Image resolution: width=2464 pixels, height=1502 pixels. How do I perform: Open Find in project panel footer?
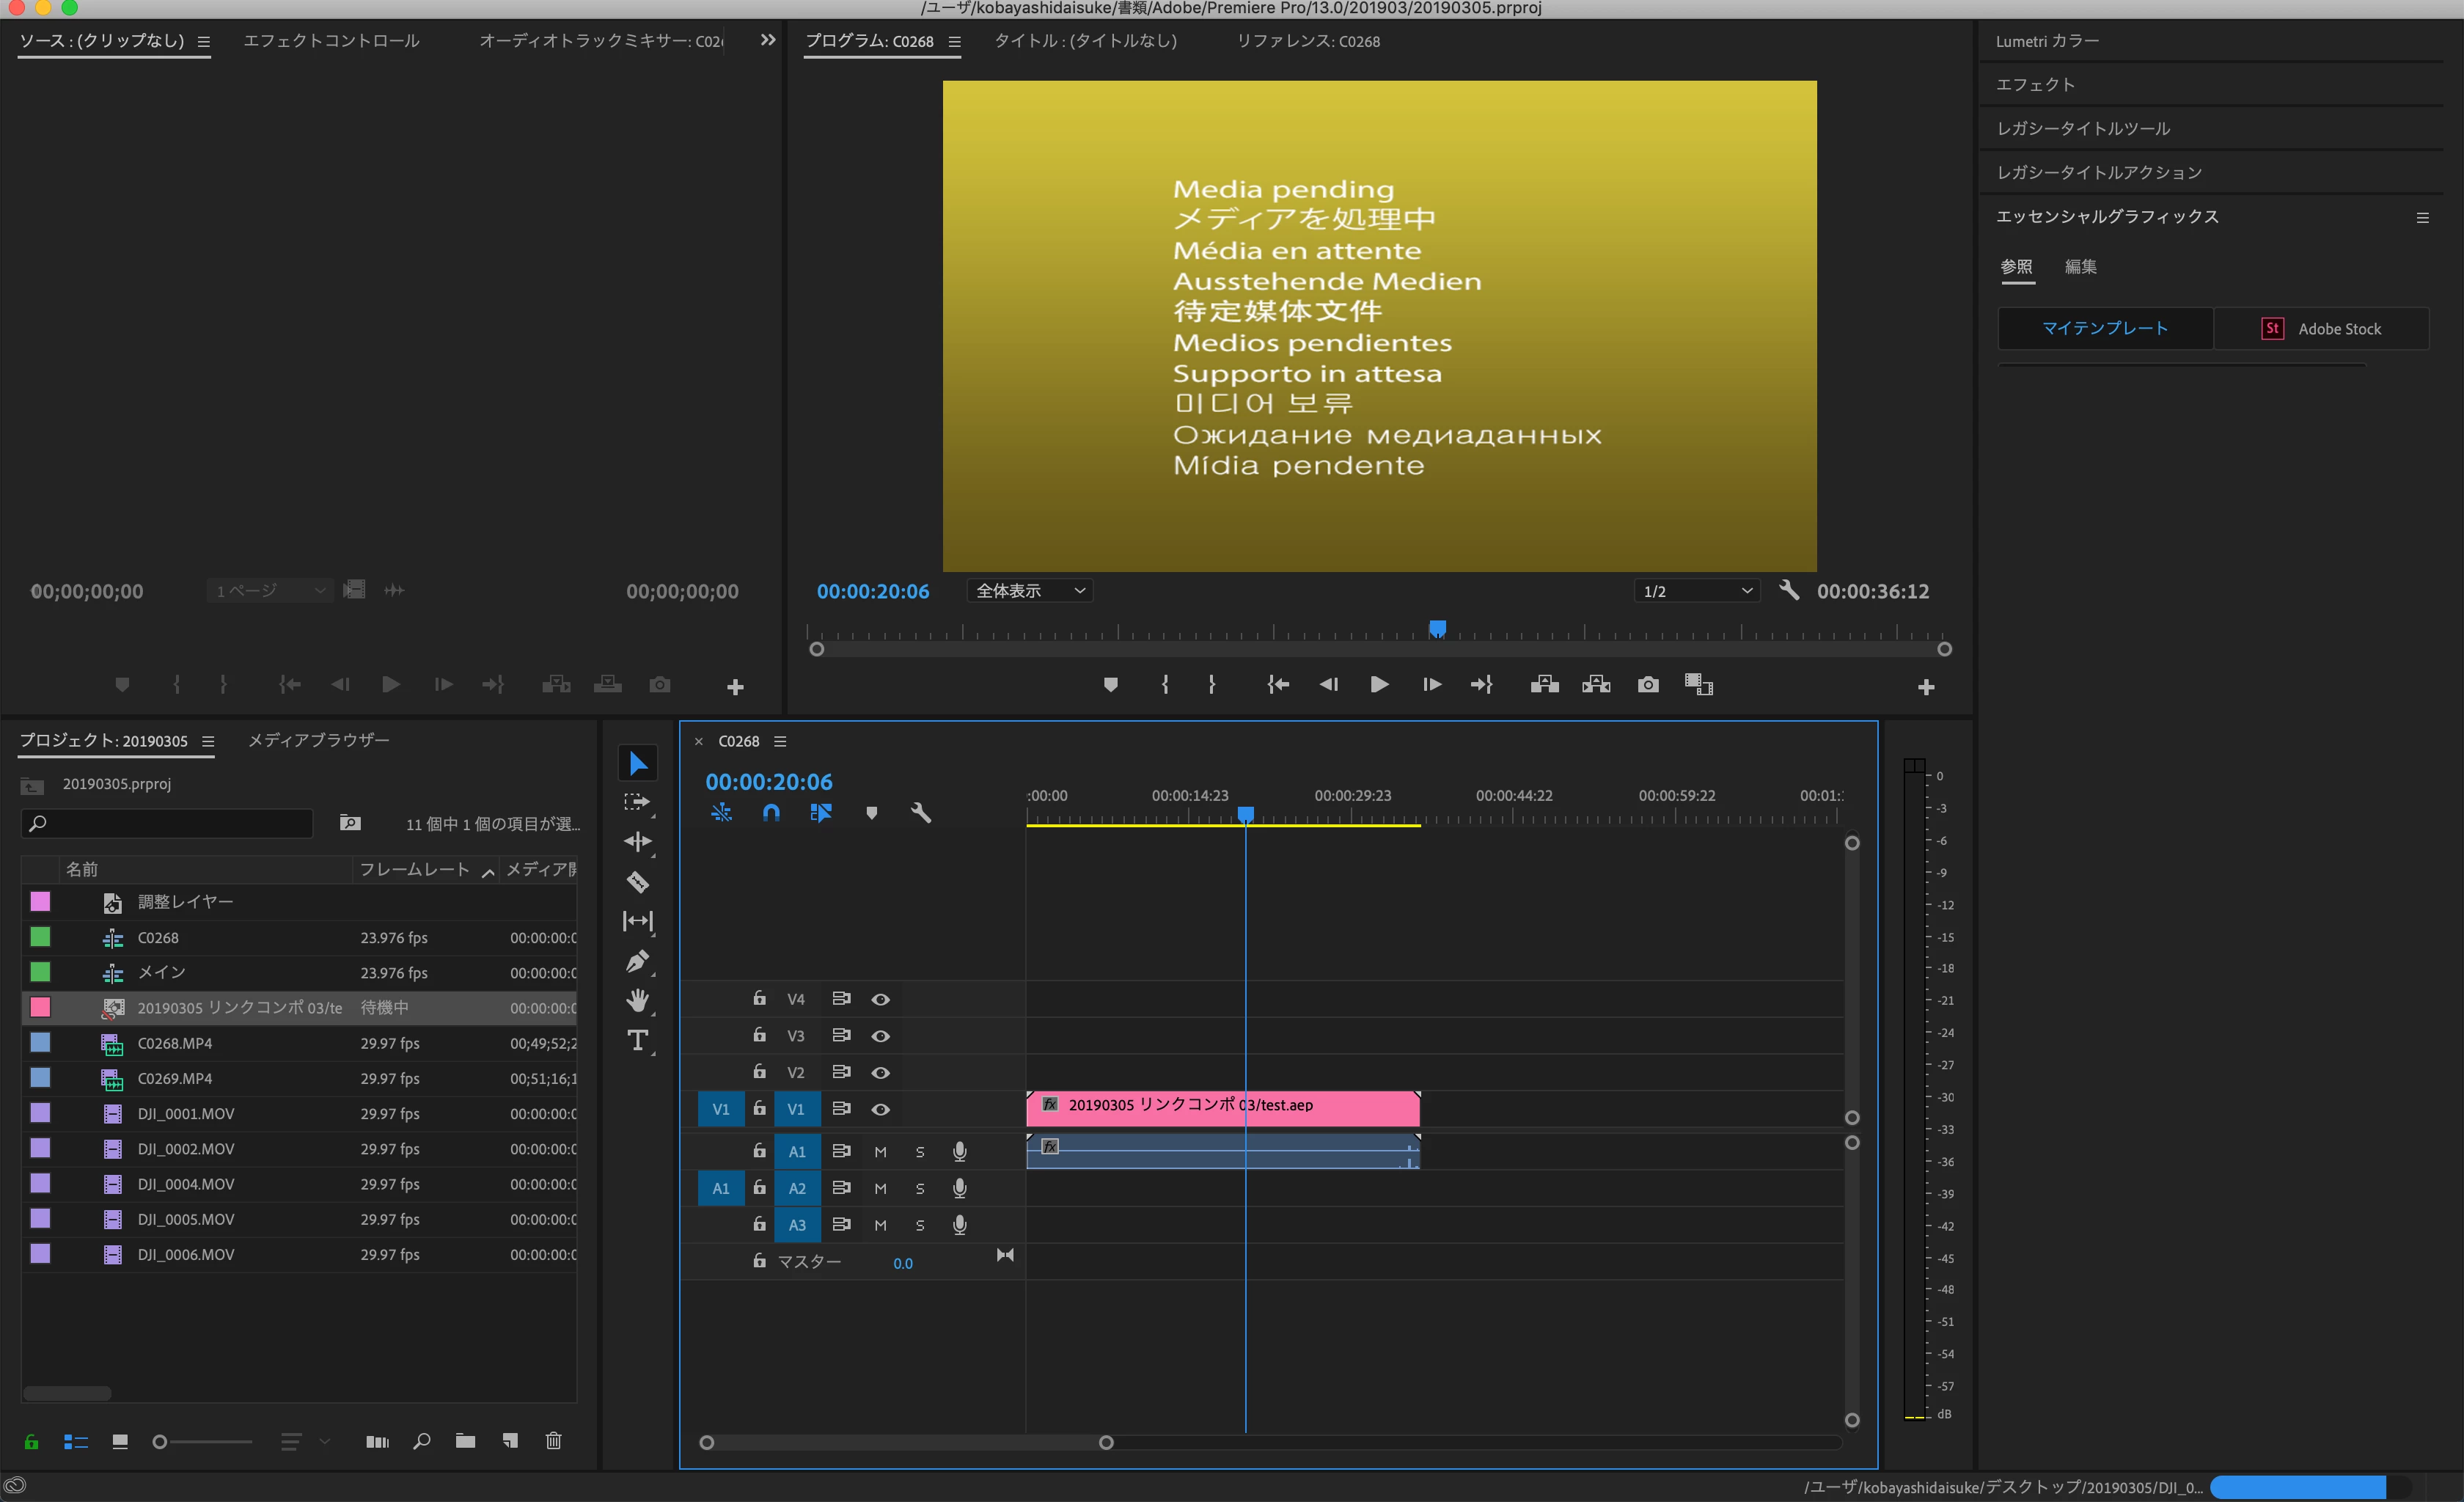(x=422, y=1441)
